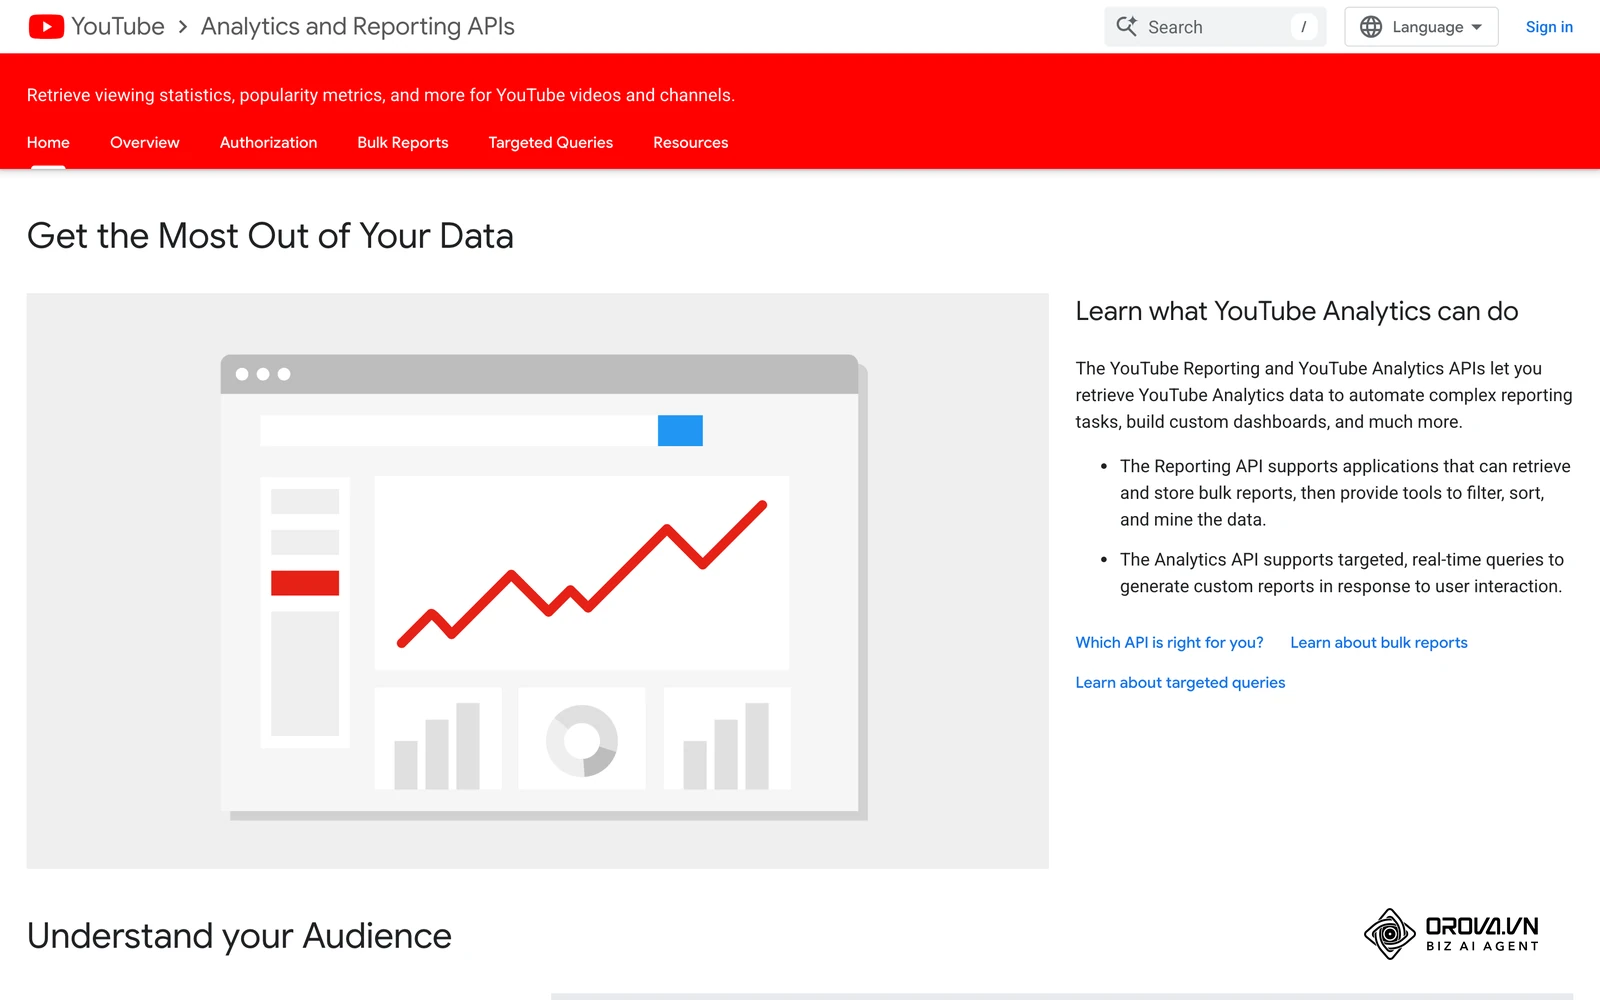
Task: Open the YouTube breadcrumb text link
Action: tap(118, 27)
